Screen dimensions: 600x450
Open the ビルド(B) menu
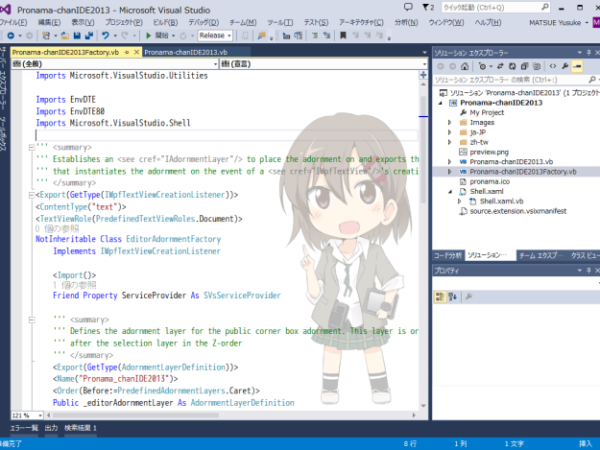click(x=165, y=22)
